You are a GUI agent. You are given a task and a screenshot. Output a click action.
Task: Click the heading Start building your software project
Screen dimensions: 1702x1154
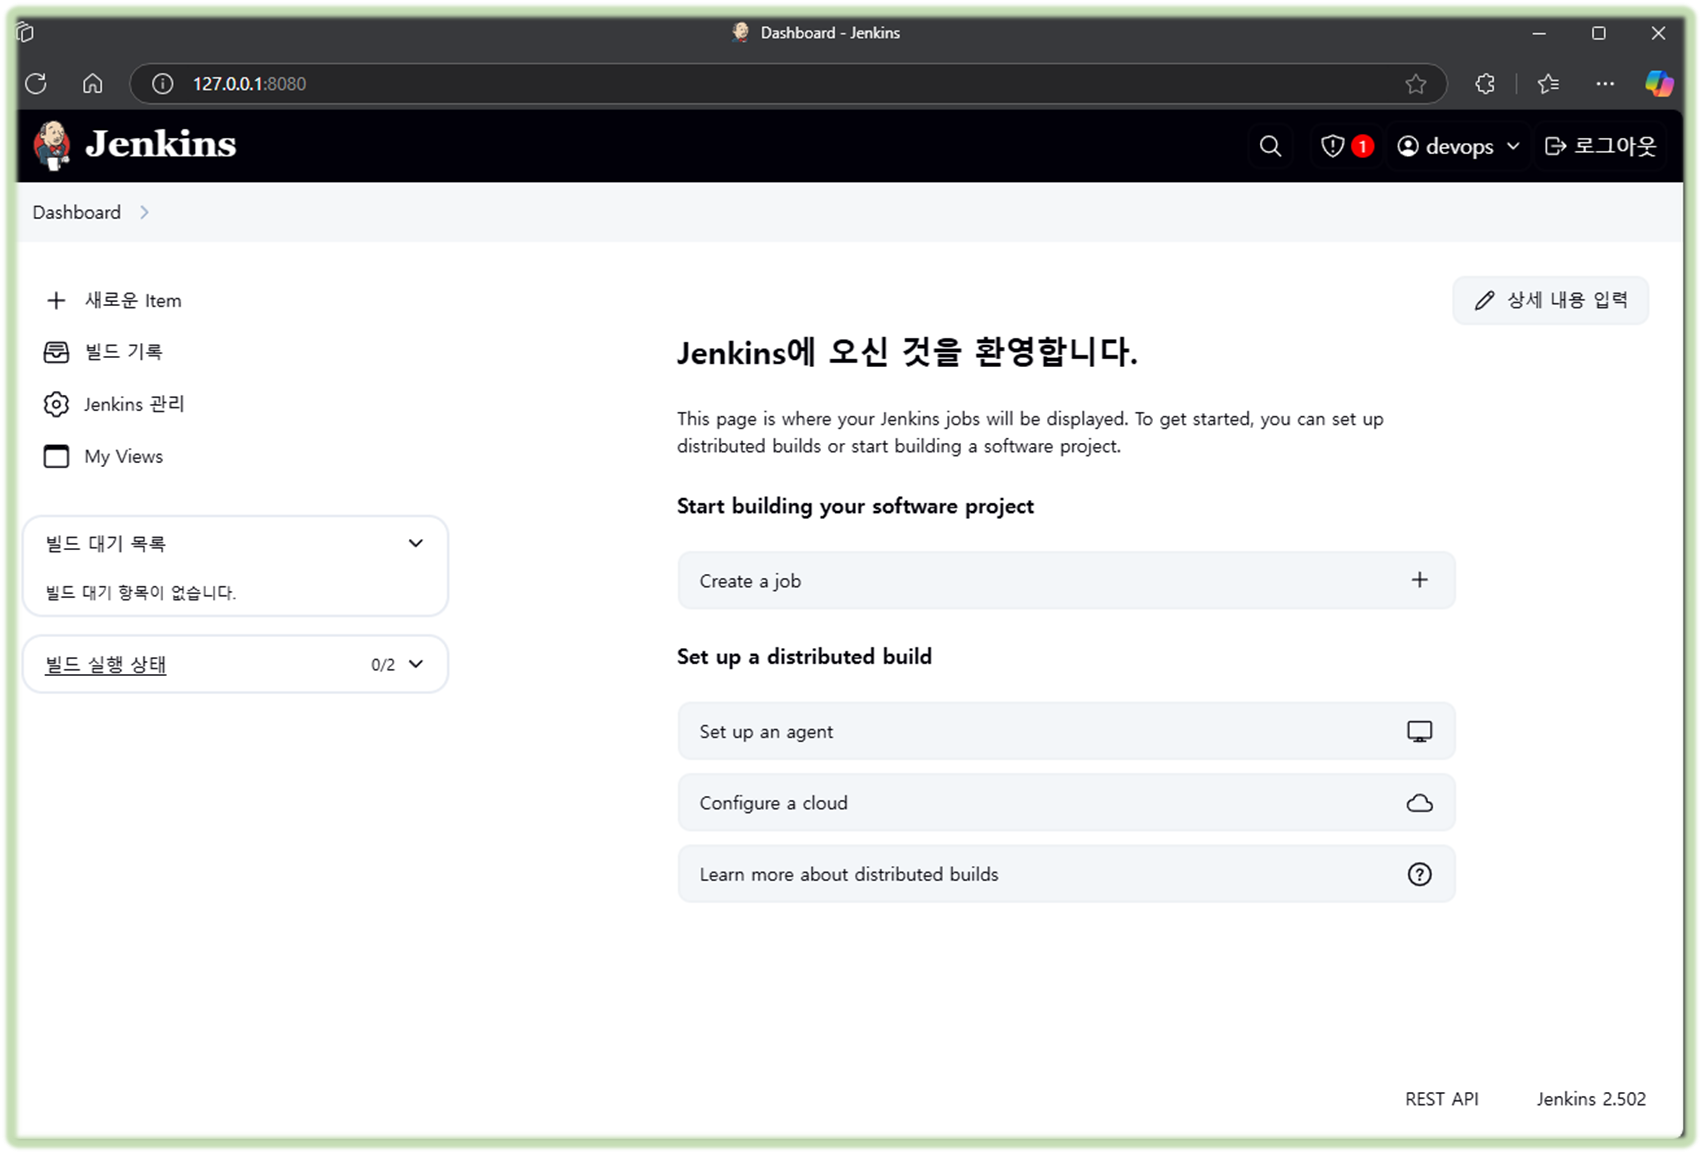point(855,506)
